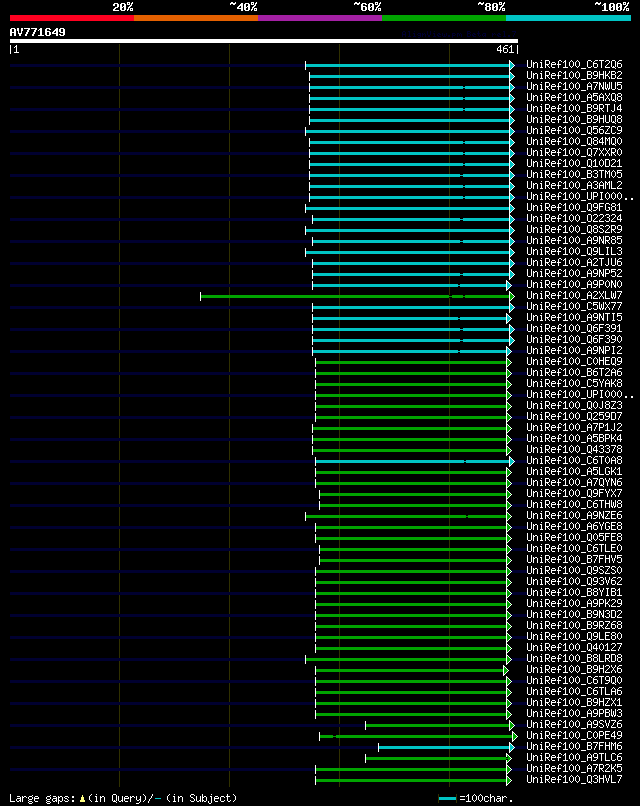
Task: Select subject label UniRef100_Q259D7
Action: click(x=574, y=416)
